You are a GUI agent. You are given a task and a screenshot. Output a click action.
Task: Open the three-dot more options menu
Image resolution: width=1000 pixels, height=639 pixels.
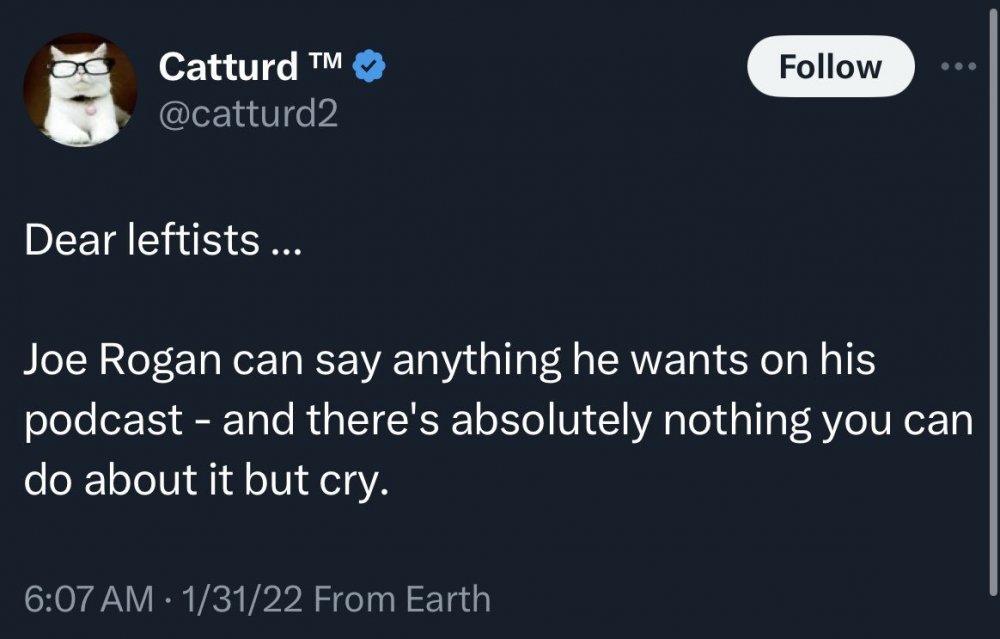(961, 67)
